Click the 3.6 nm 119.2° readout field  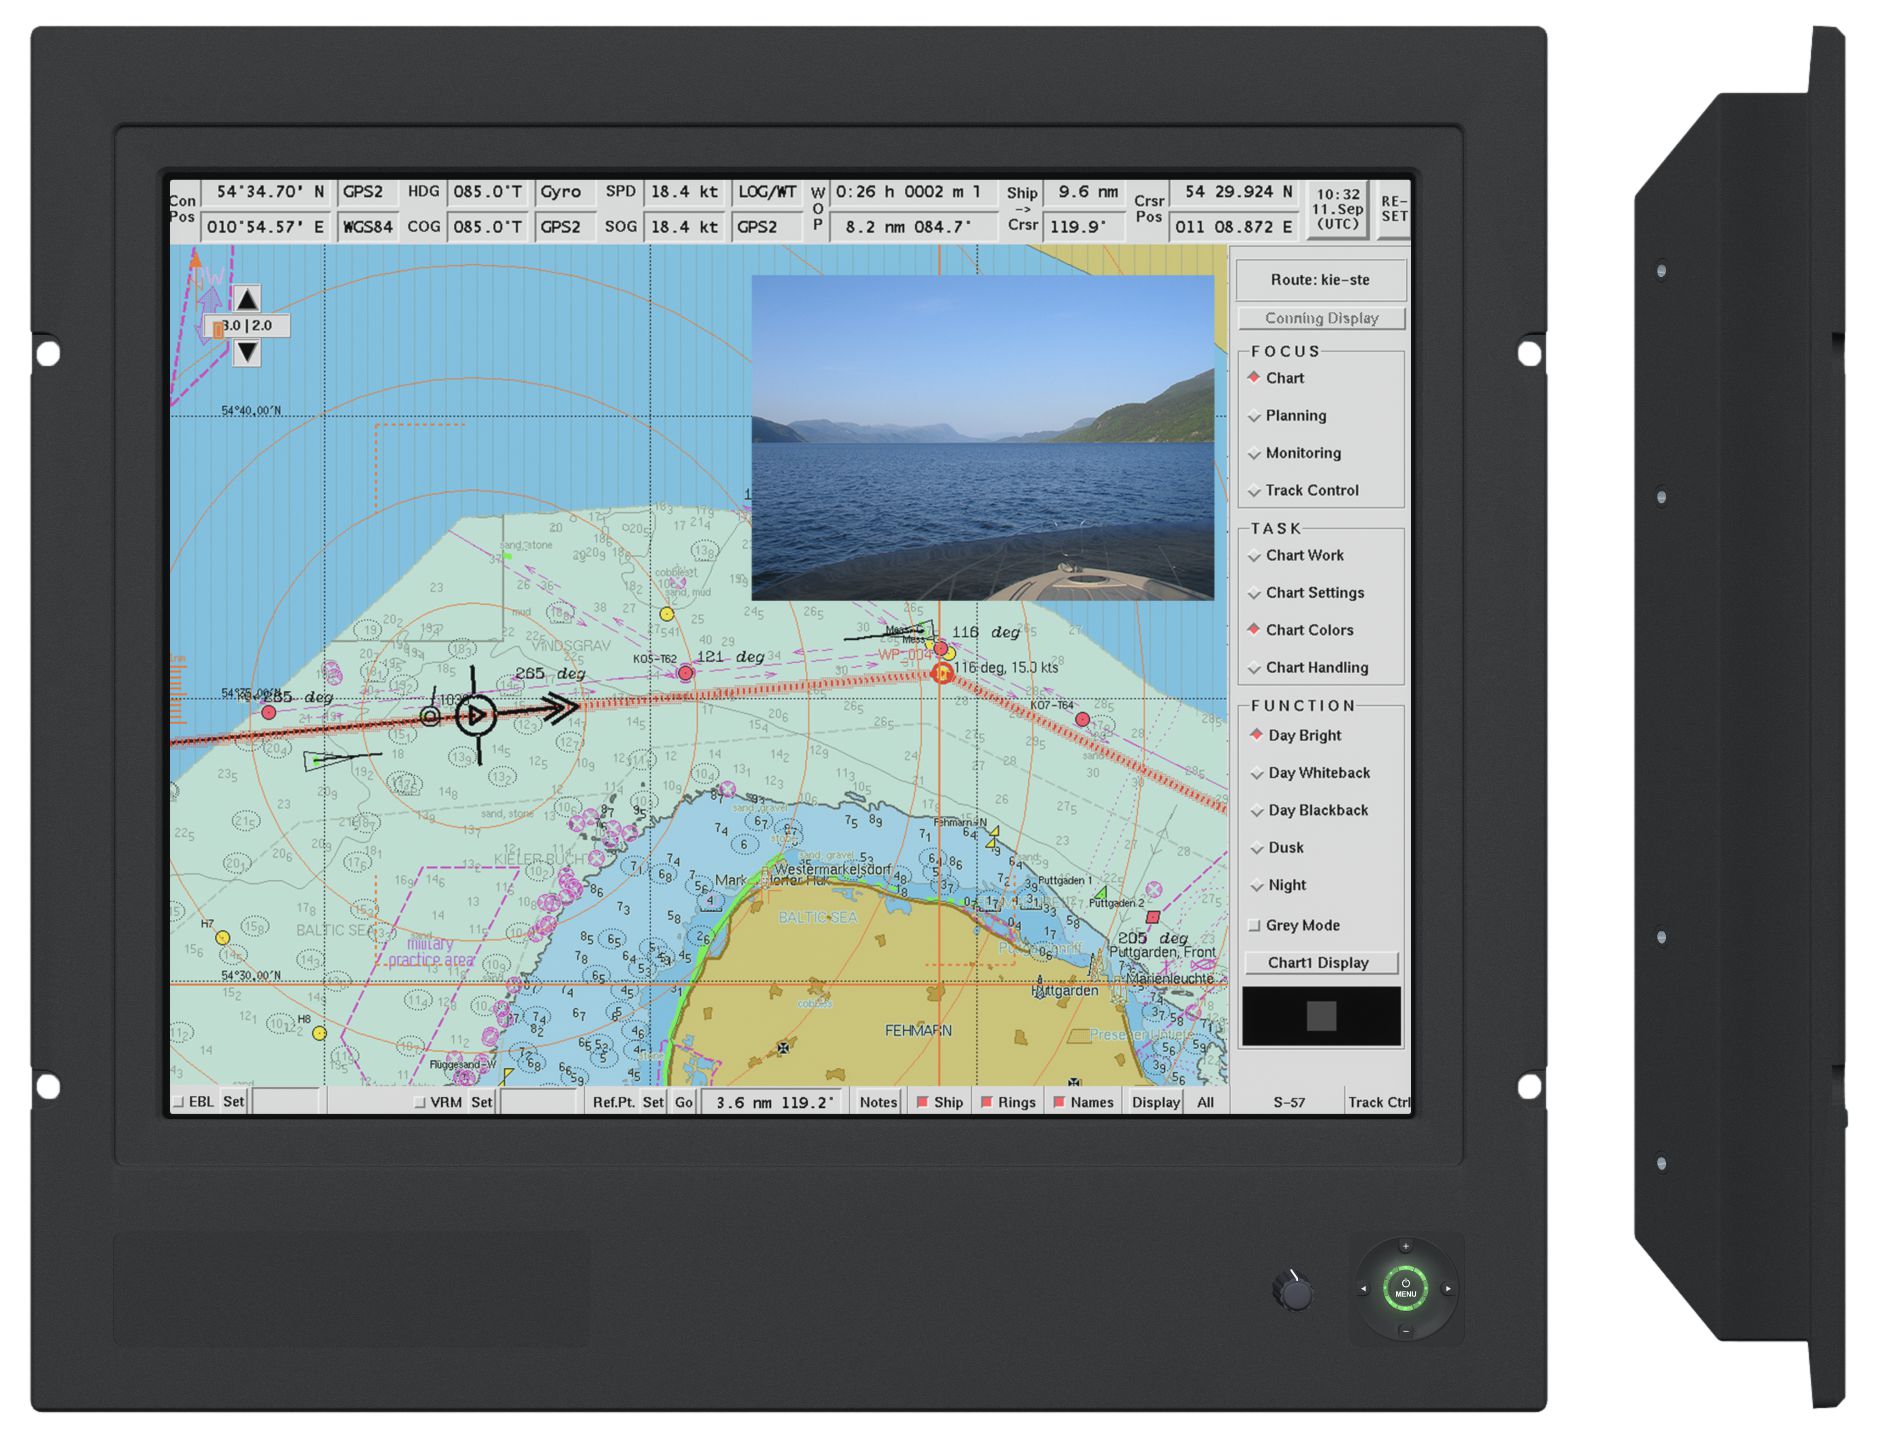(774, 1102)
